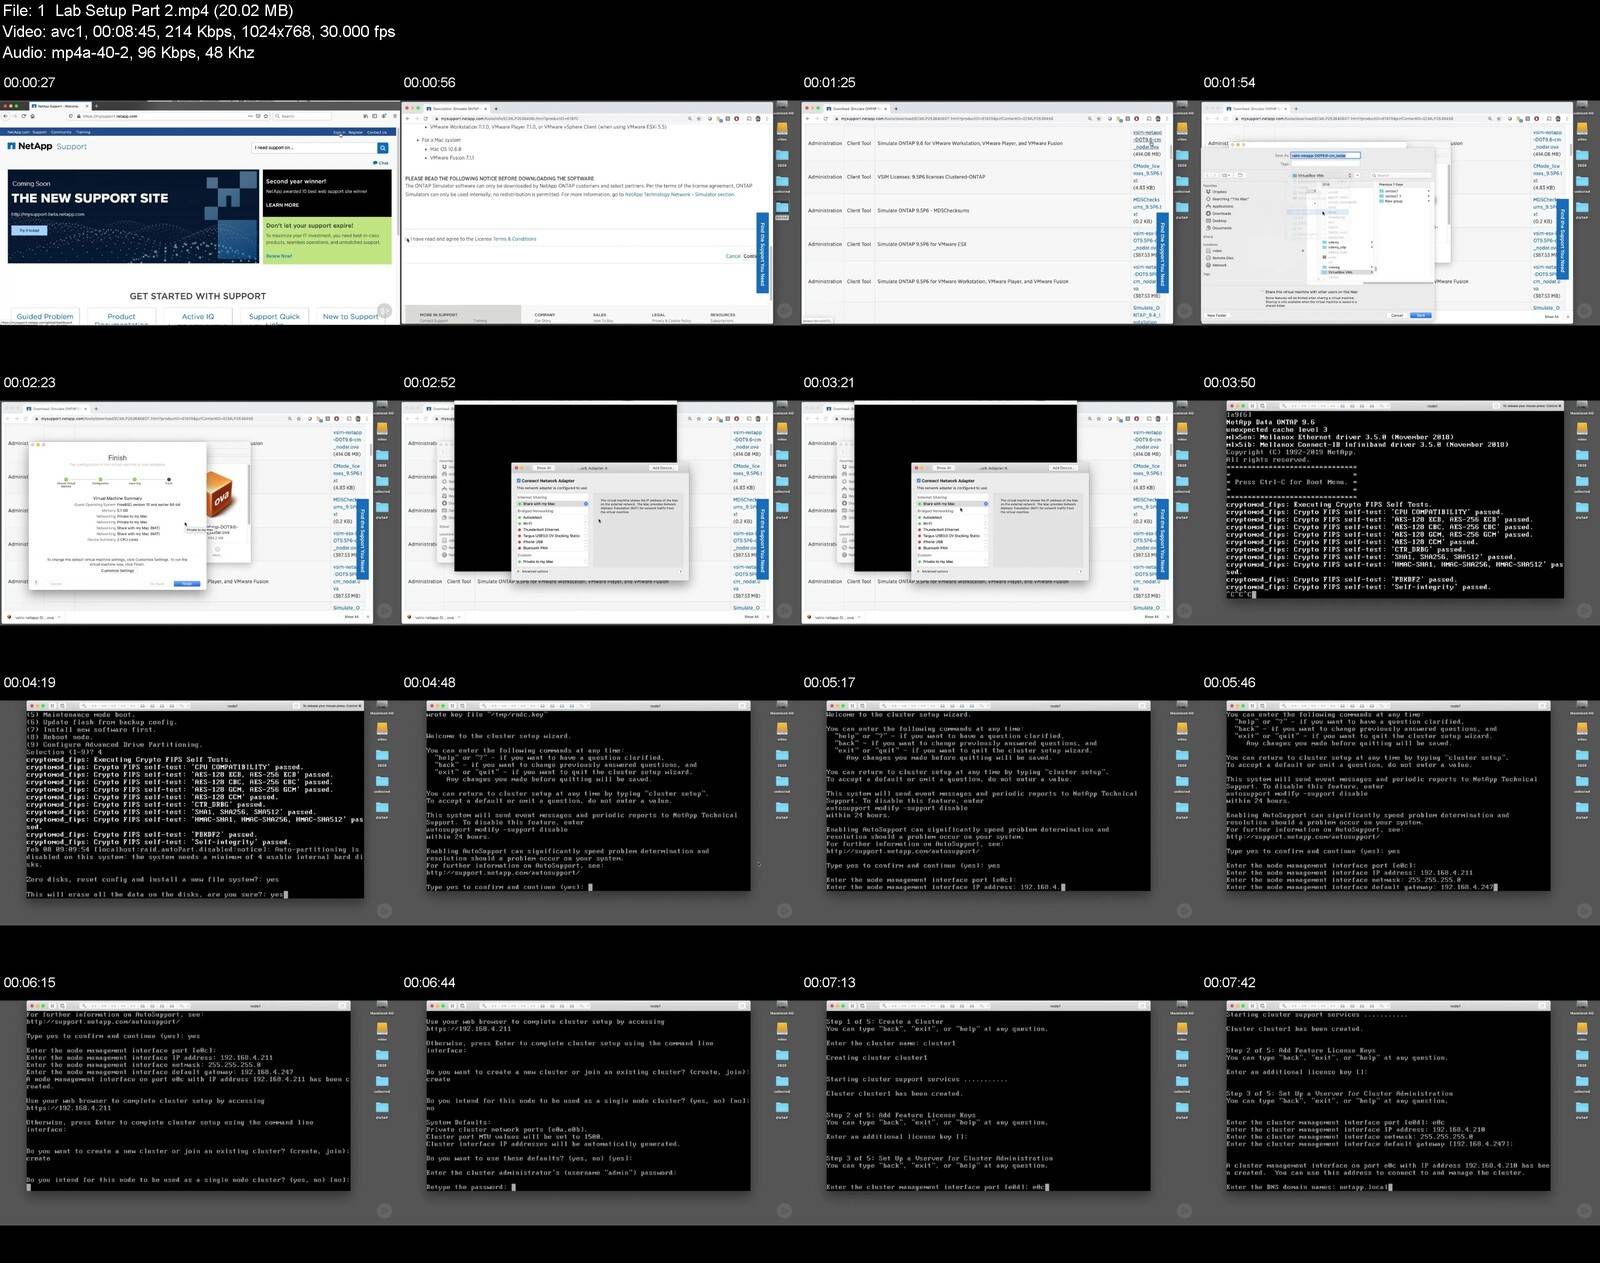Click the timestamp label '00:04:48'
The height and width of the screenshot is (1263, 1600).
coord(430,683)
